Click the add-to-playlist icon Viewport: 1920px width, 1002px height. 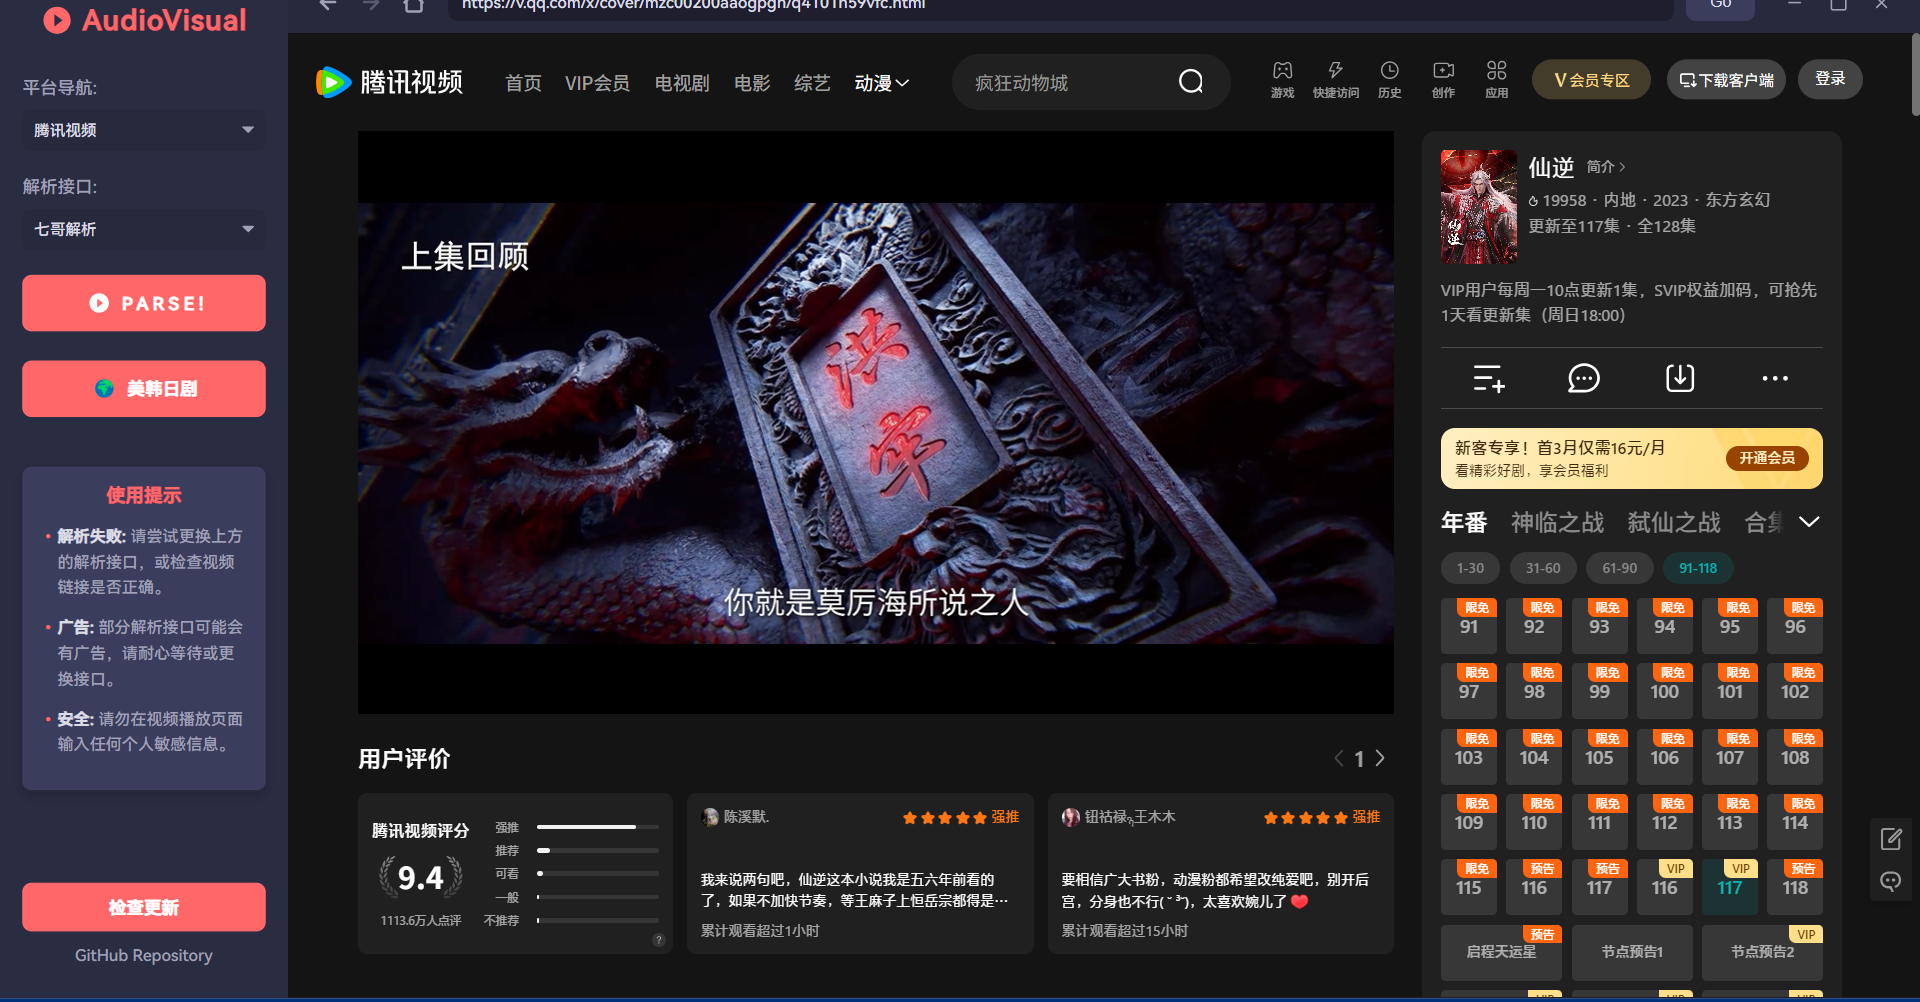(x=1488, y=378)
